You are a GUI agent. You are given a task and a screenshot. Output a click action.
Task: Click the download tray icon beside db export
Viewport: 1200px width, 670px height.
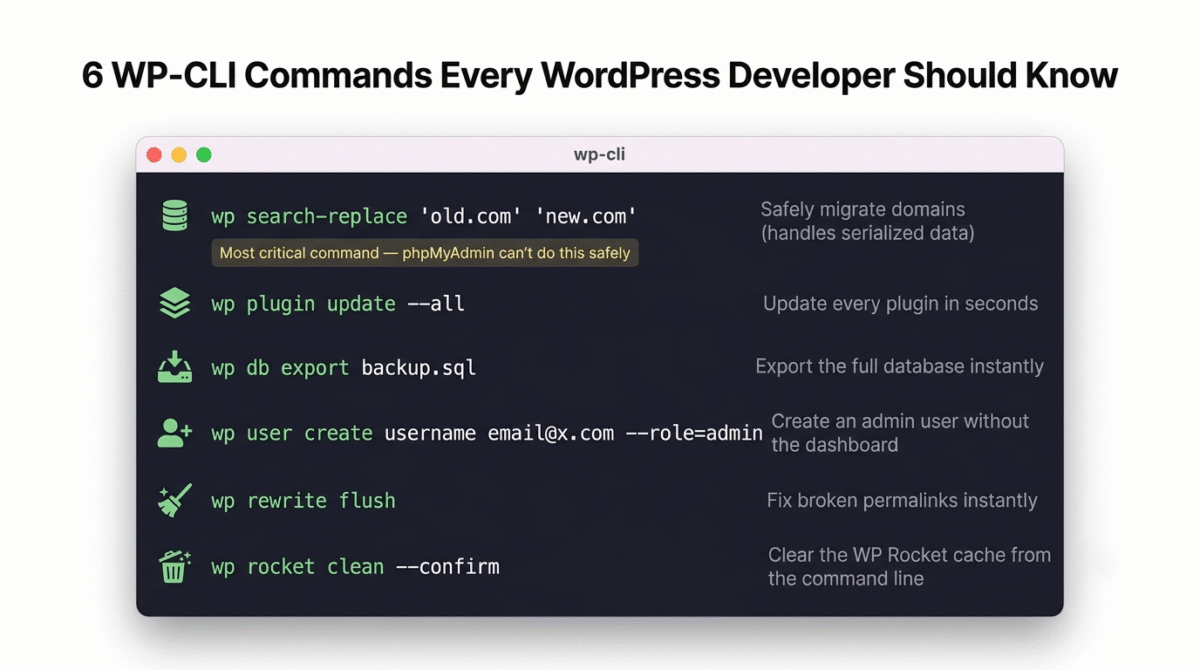pyautogui.click(x=175, y=367)
